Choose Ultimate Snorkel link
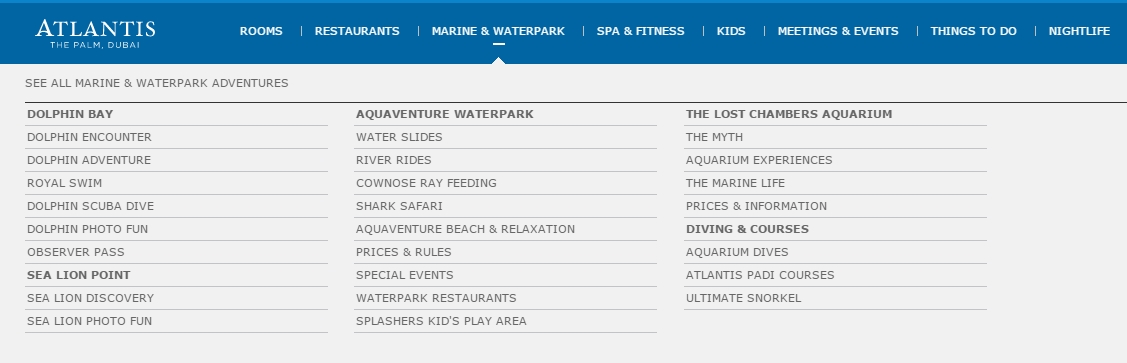This screenshot has height=363, width=1127. (x=743, y=298)
